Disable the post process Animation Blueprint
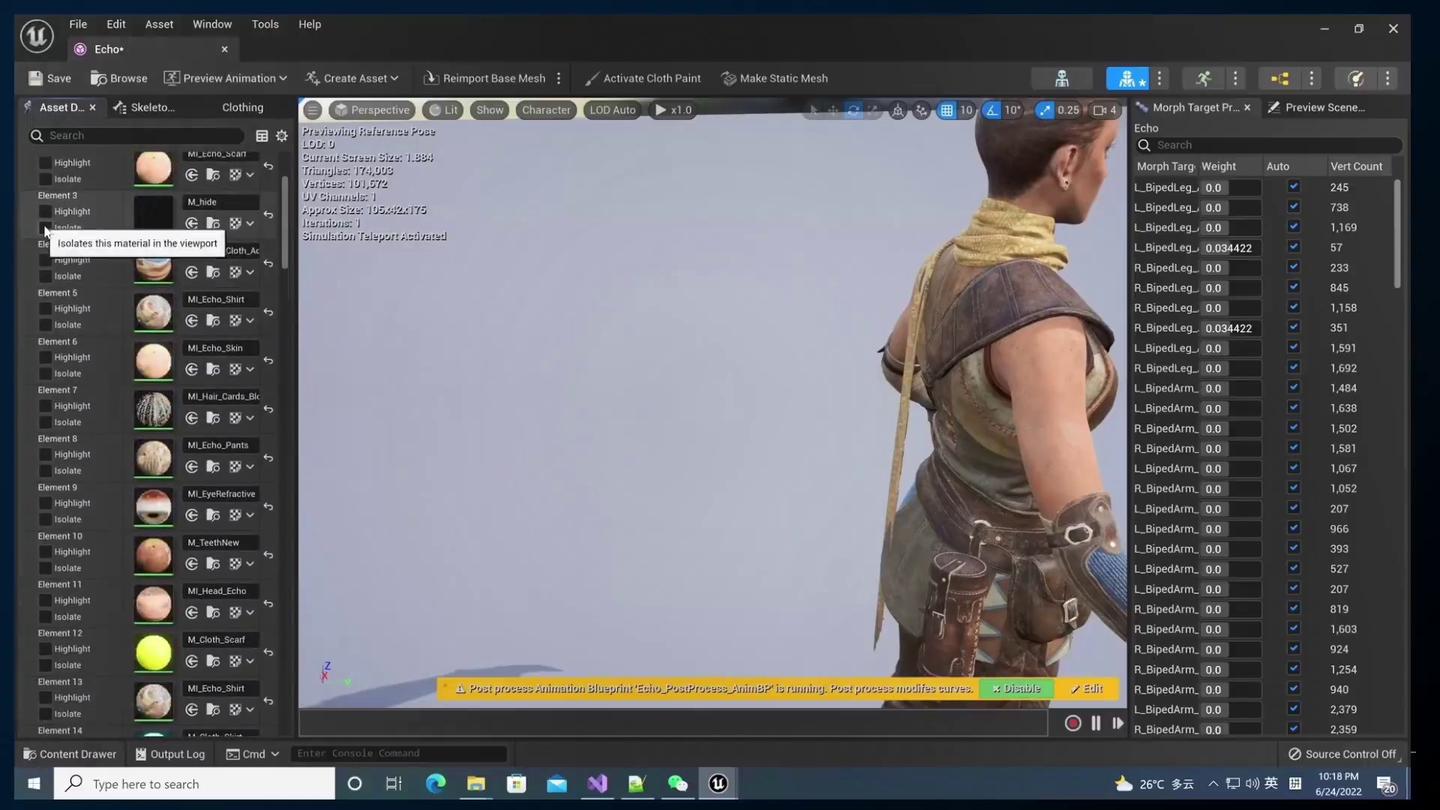1440x810 pixels. 1015,689
